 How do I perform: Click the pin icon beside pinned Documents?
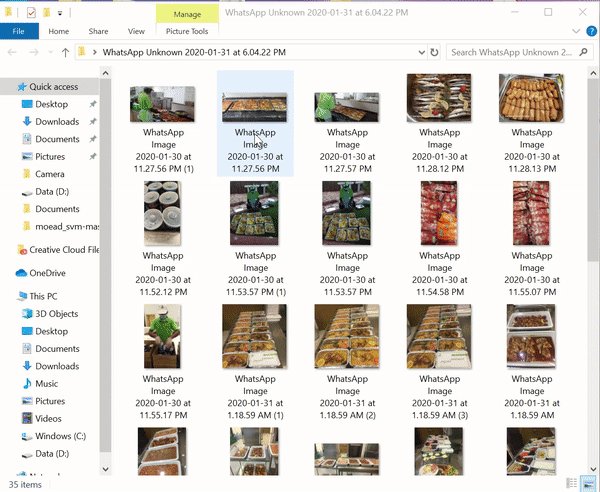click(93, 139)
